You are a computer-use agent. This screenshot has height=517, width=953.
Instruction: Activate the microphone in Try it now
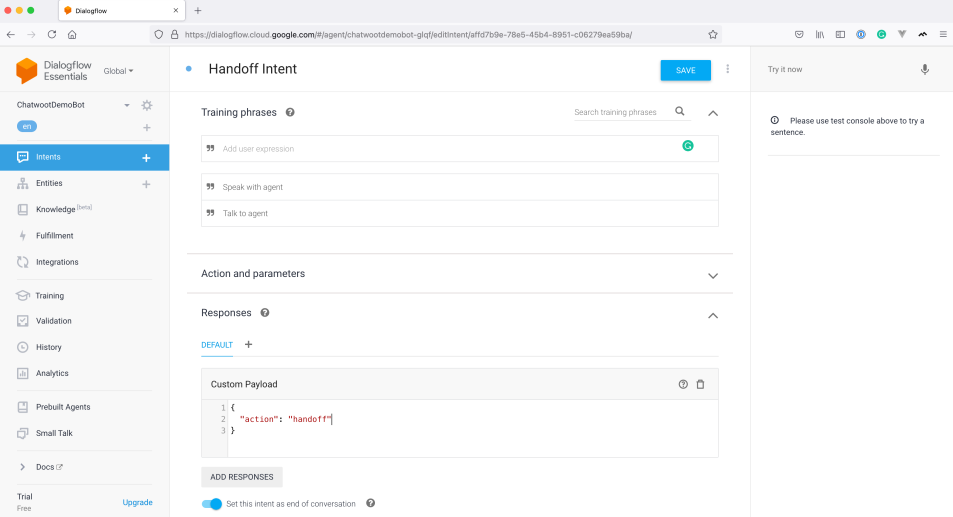(x=924, y=69)
